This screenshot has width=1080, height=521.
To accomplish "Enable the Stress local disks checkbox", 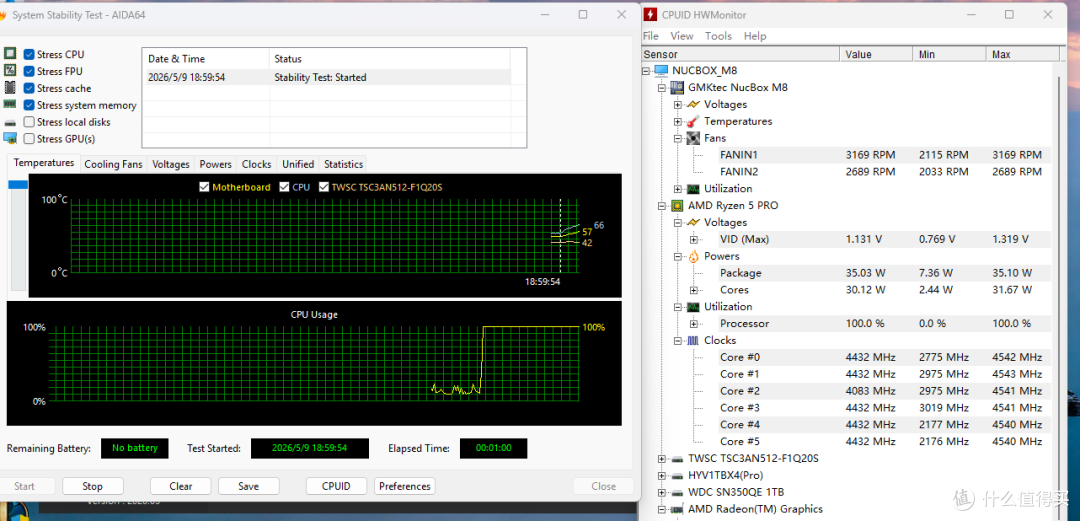I will [x=29, y=122].
